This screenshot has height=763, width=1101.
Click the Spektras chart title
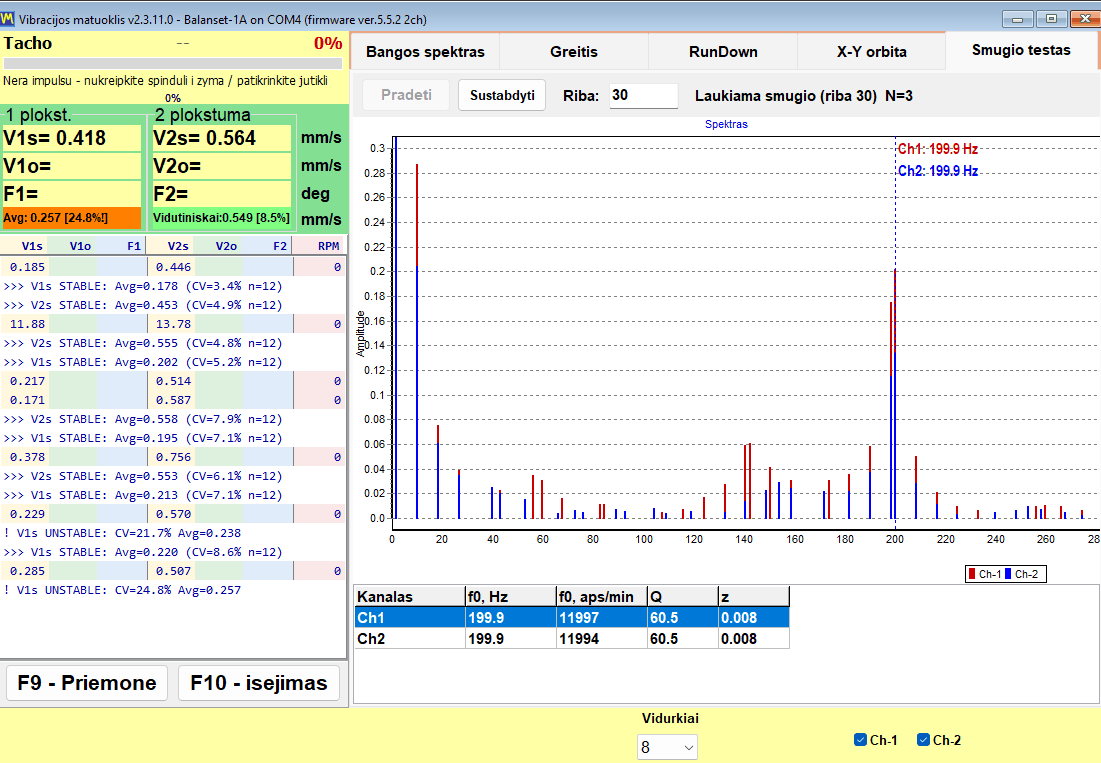pos(726,124)
